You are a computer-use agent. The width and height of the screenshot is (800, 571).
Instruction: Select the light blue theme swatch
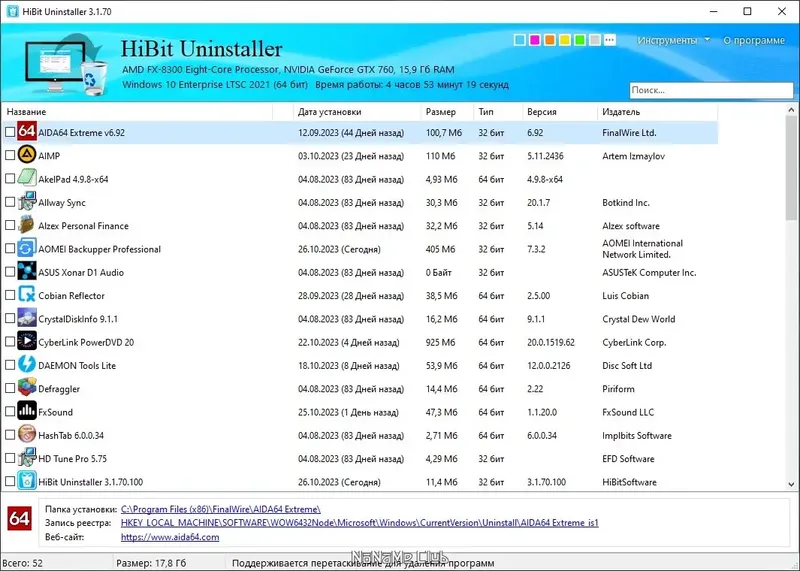tap(520, 40)
